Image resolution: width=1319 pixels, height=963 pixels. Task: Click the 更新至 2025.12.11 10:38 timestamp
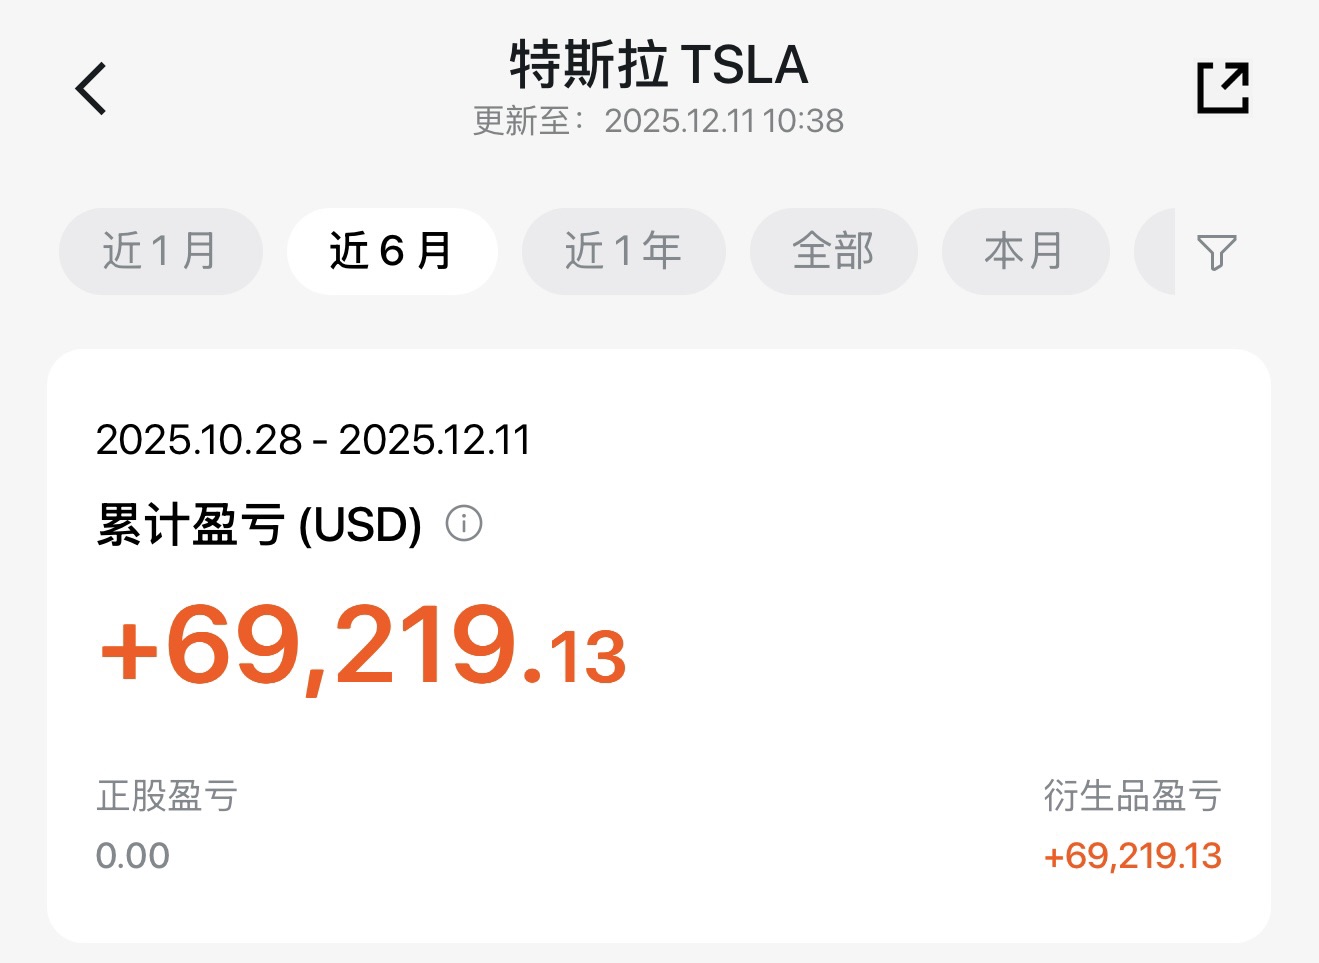[x=658, y=121]
